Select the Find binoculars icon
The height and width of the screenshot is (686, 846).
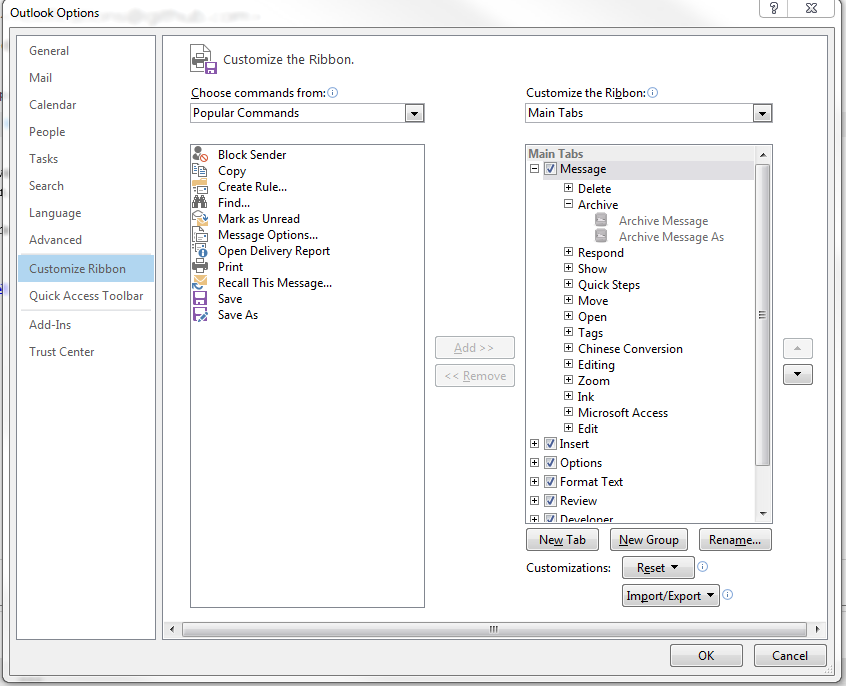tap(200, 202)
